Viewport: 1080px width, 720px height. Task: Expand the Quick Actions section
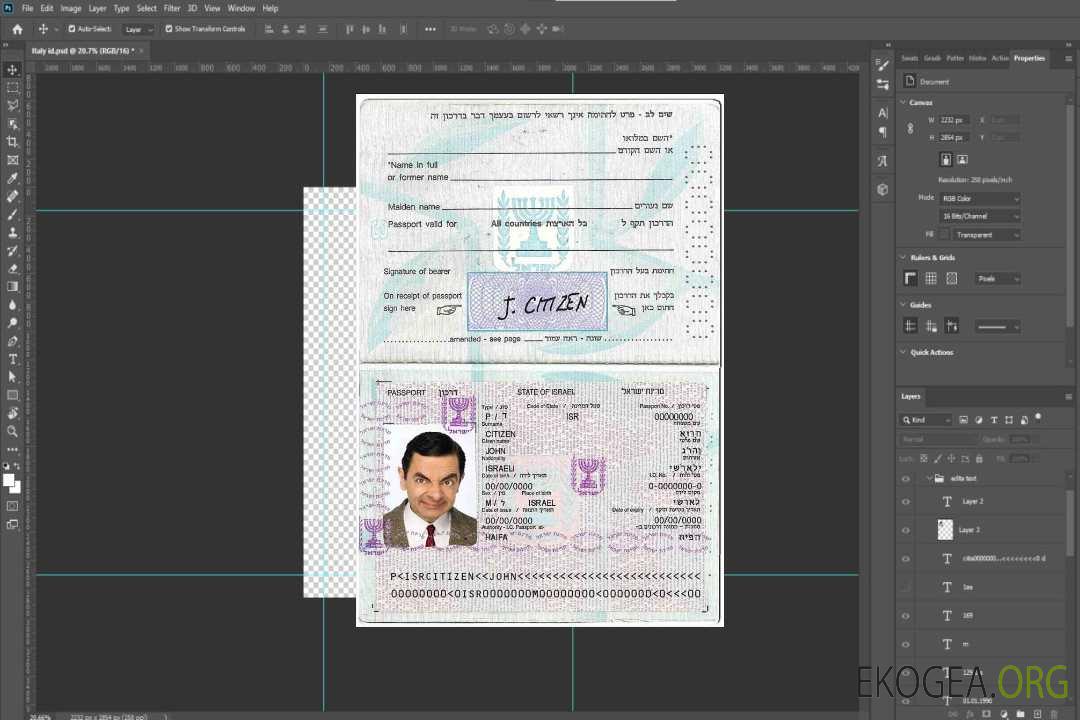903,352
